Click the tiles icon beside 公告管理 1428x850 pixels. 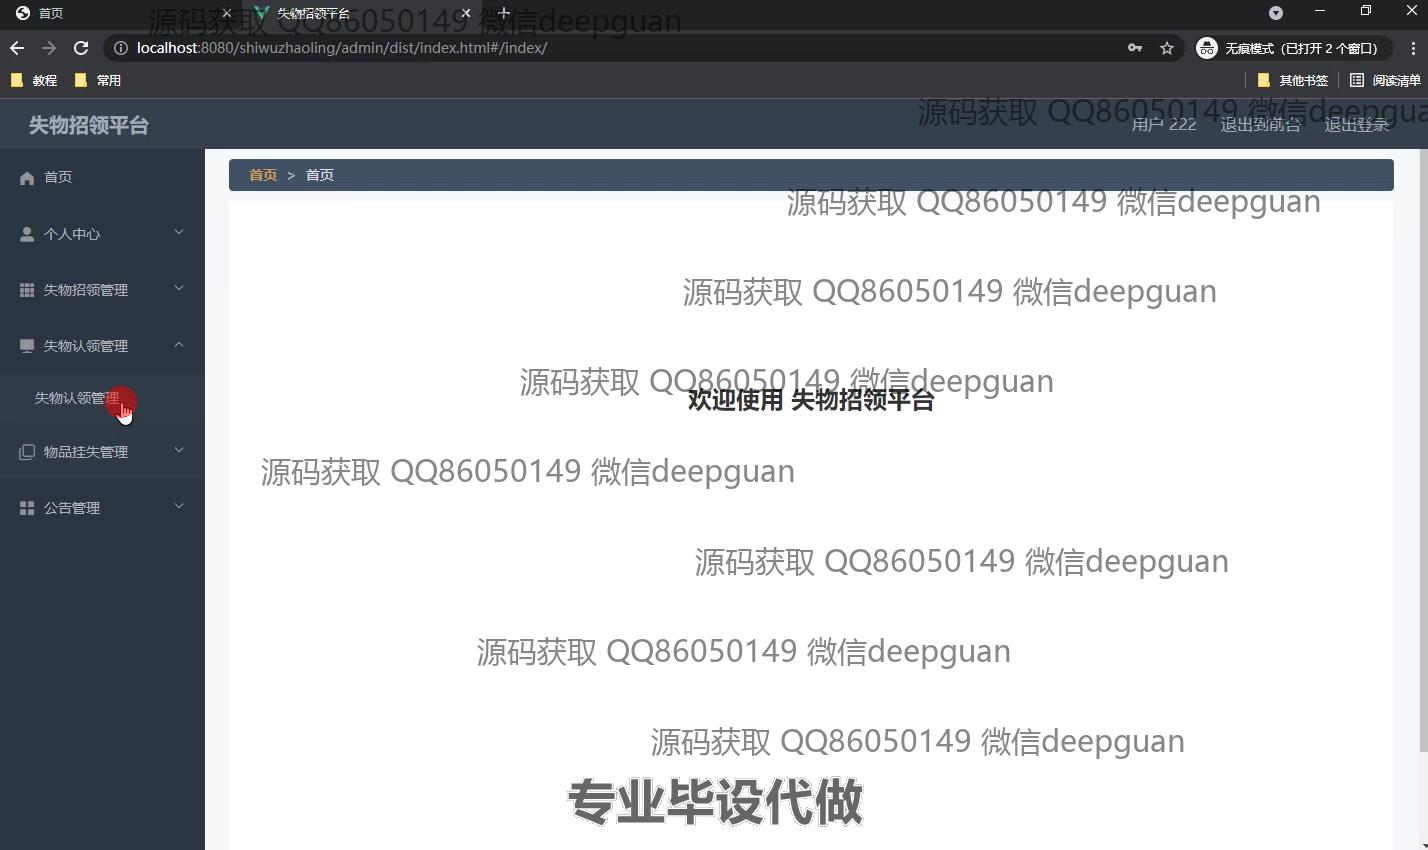27,508
